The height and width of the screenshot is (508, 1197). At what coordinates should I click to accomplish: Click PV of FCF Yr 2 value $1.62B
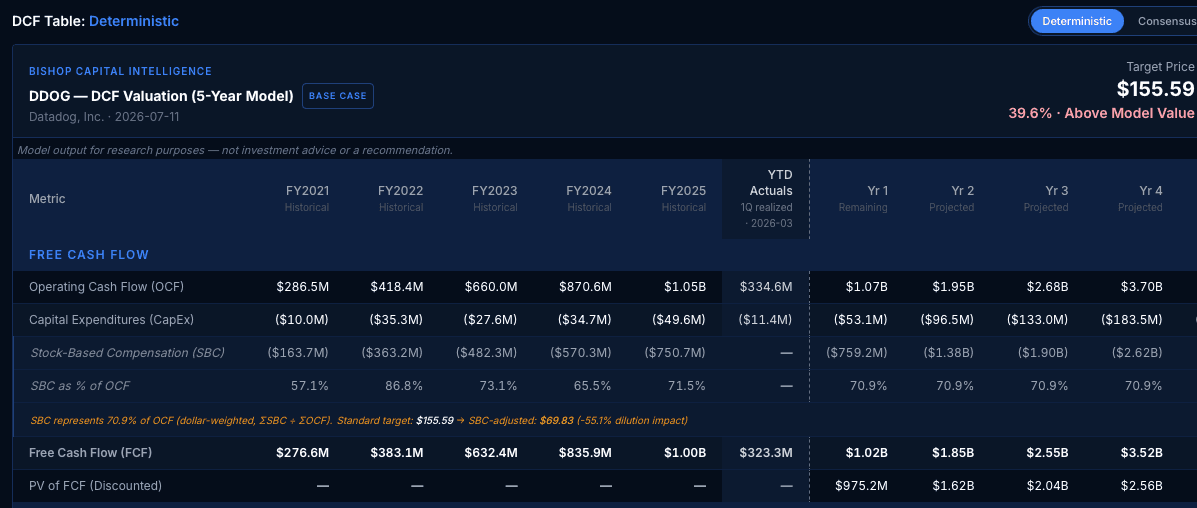click(953, 485)
